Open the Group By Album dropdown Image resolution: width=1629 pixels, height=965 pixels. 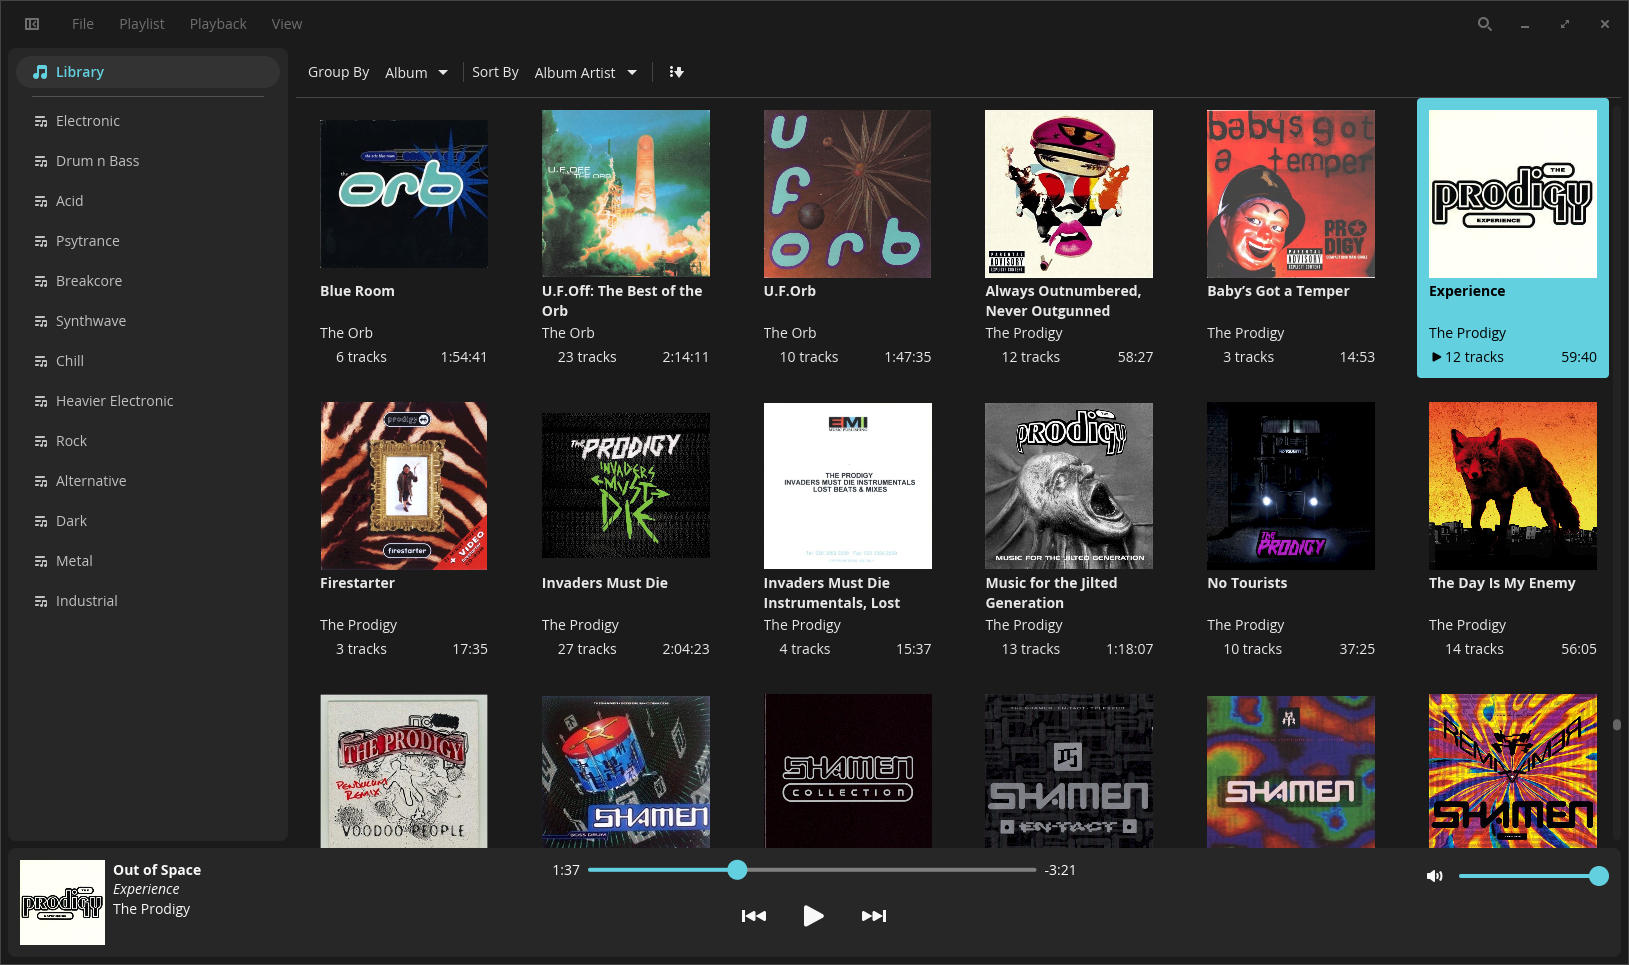point(416,73)
